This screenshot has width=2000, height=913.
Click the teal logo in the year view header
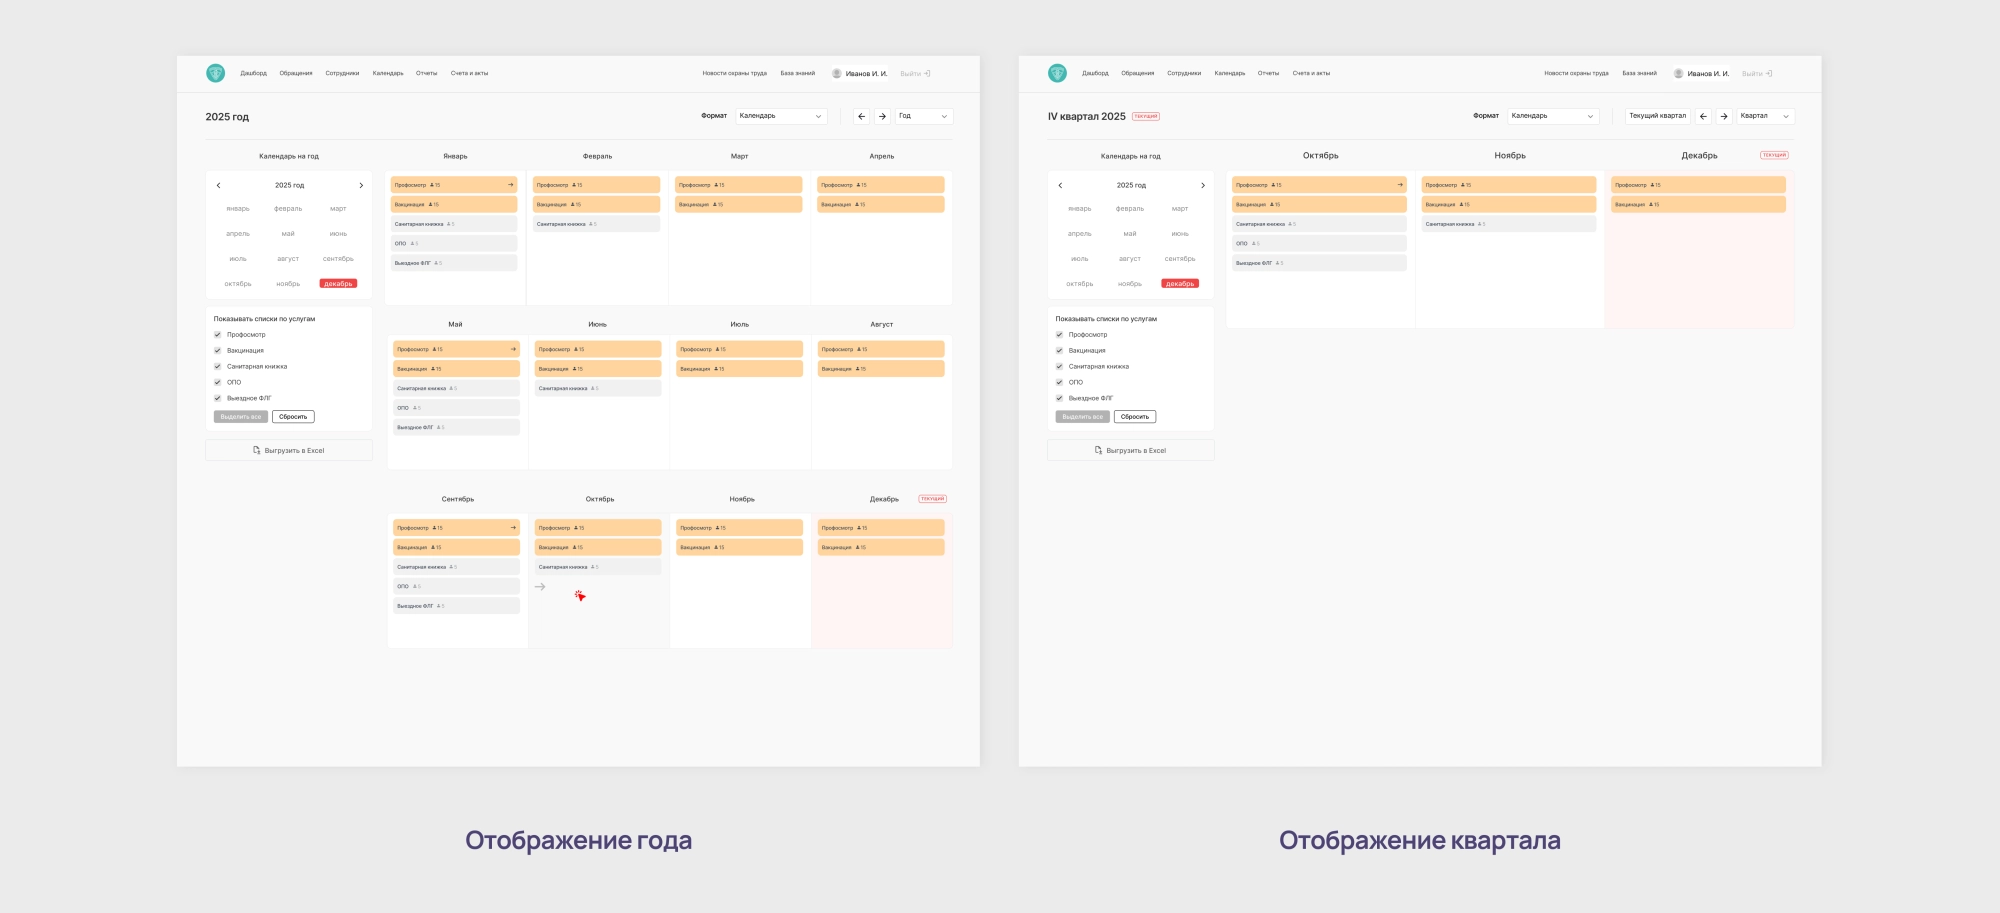(x=215, y=73)
